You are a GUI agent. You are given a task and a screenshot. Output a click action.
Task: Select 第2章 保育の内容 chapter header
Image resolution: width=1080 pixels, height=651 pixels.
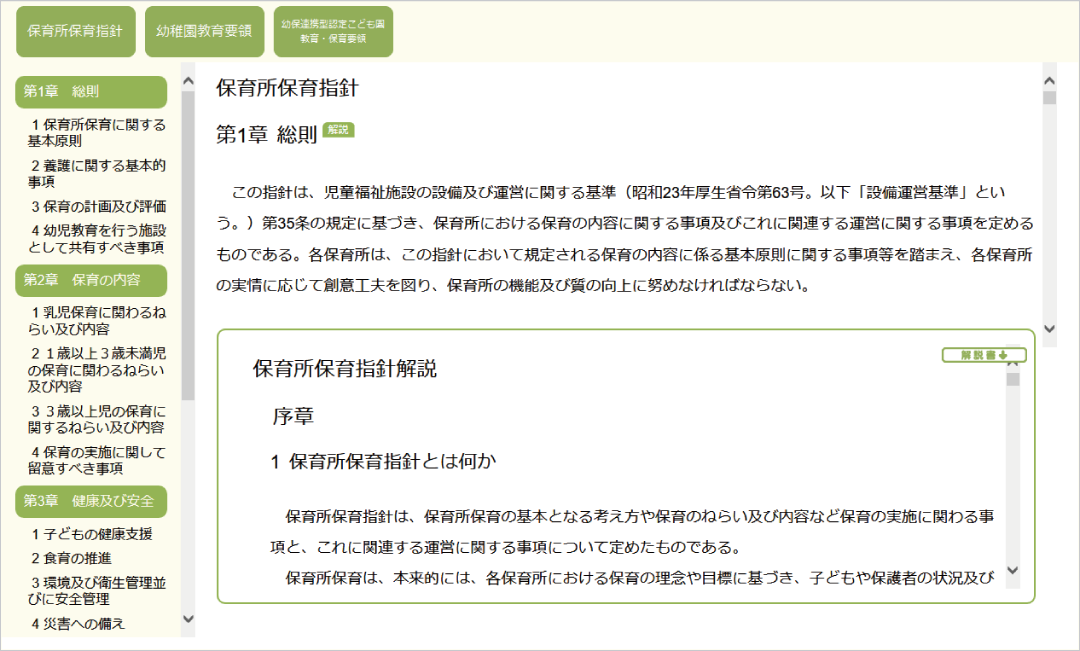tap(91, 280)
